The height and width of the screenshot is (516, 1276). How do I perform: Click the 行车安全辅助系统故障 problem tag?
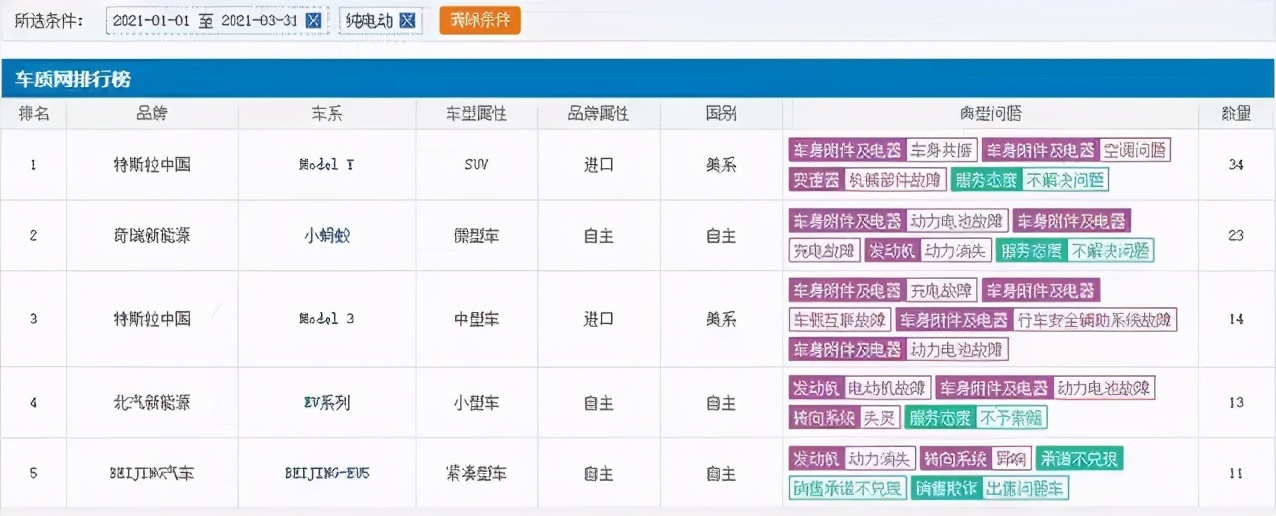(x=1093, y=320)
